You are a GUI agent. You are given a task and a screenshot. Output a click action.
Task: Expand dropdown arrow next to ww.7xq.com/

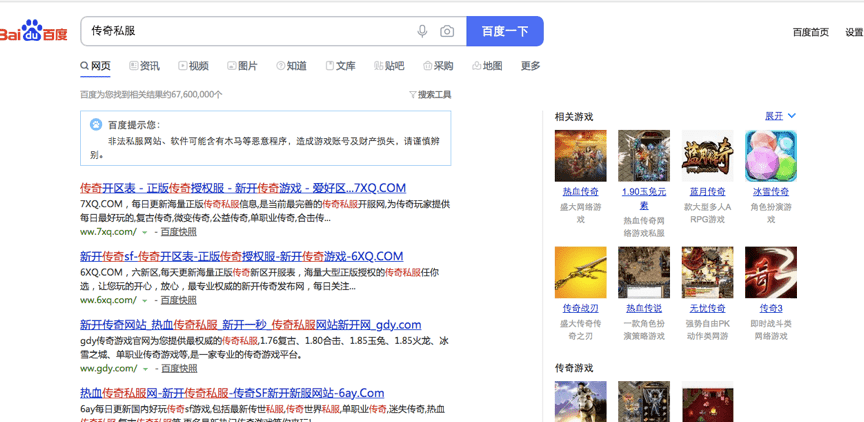pyautogui.click(x=144, y=232)
